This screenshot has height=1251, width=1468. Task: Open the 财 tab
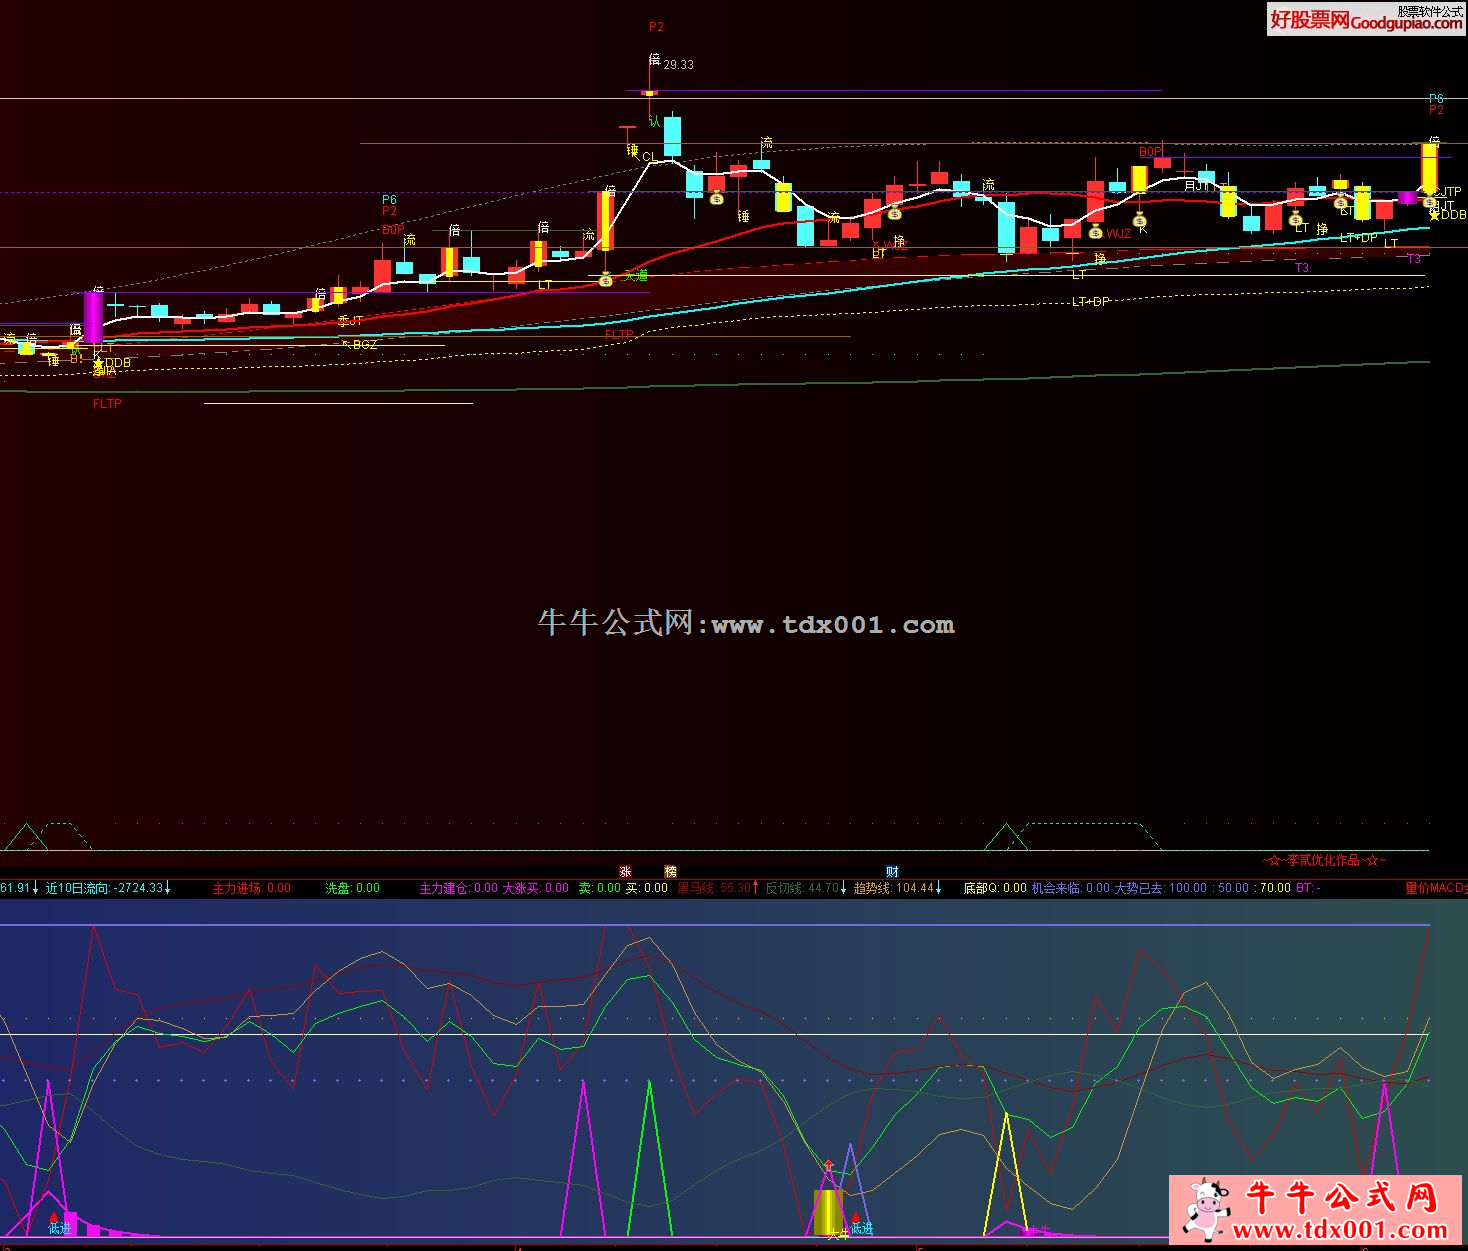[892, 872]
